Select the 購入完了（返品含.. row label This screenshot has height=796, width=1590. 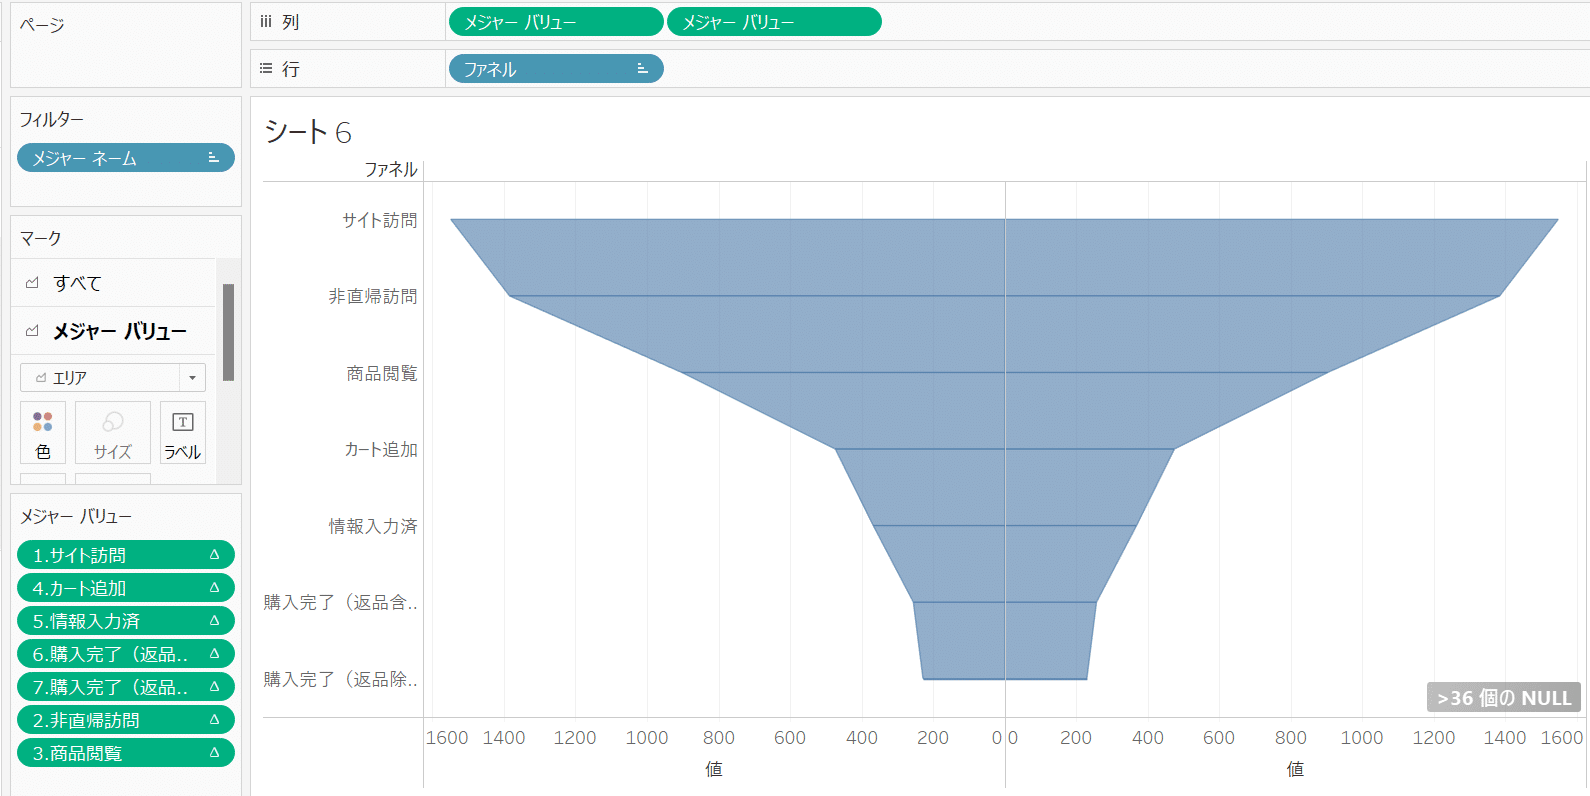pos(341,603)
